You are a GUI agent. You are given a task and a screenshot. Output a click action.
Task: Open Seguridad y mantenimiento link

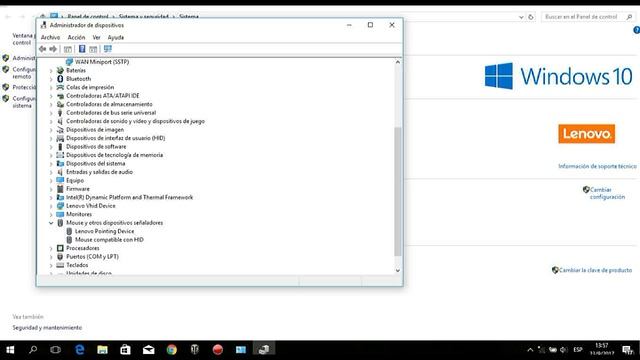click(47, 327)
